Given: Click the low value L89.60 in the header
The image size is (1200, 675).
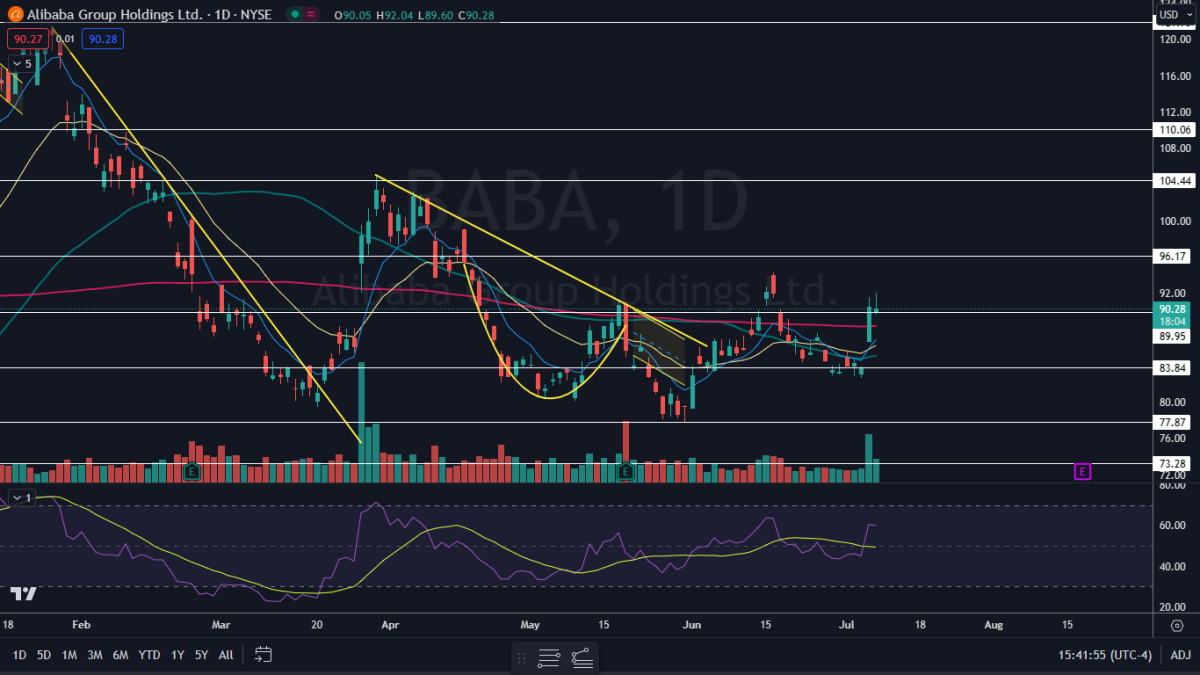Looking at the screenshot, I should pos(434,15).
